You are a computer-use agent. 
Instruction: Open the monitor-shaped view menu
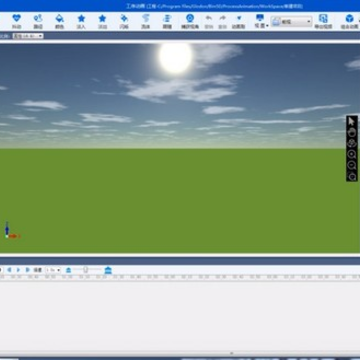(260, 21)
